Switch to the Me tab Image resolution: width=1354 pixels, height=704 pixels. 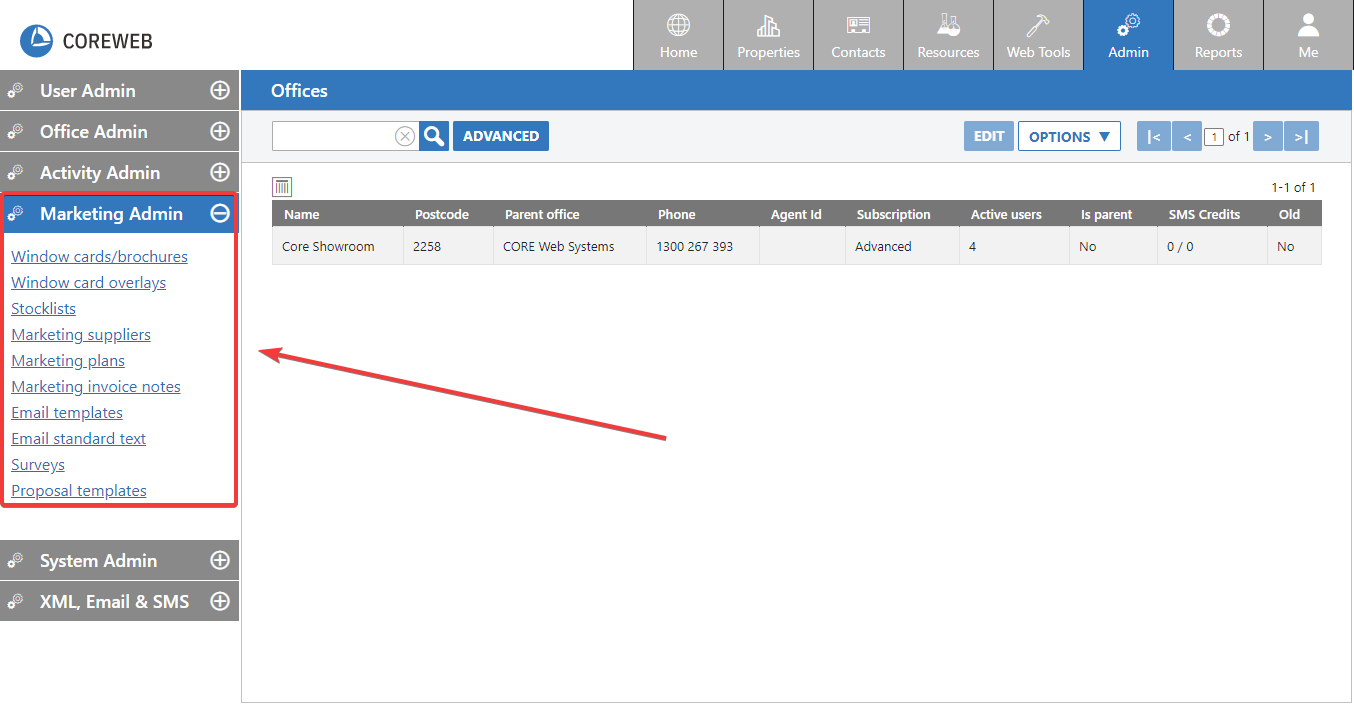(1308, 36)
